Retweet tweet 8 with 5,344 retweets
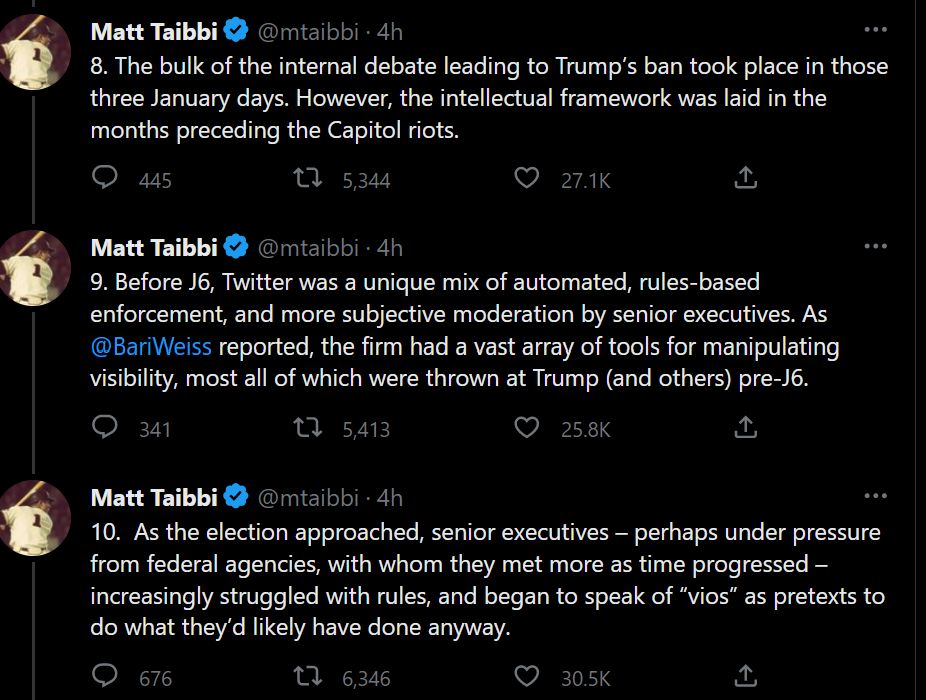926x700 pixels. pos(308,179)
